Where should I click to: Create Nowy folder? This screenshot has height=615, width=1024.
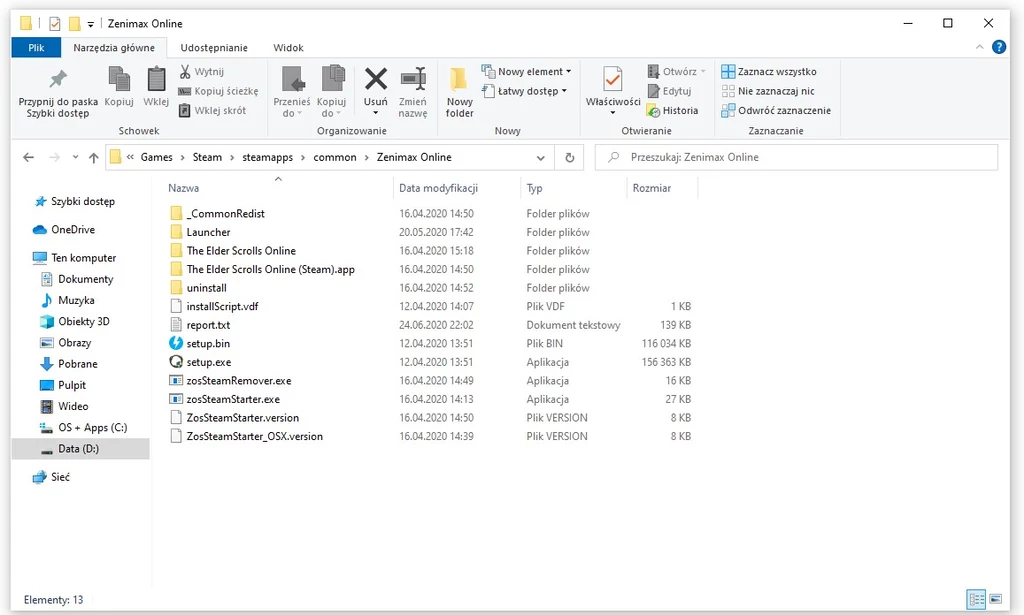pos(460,93)
